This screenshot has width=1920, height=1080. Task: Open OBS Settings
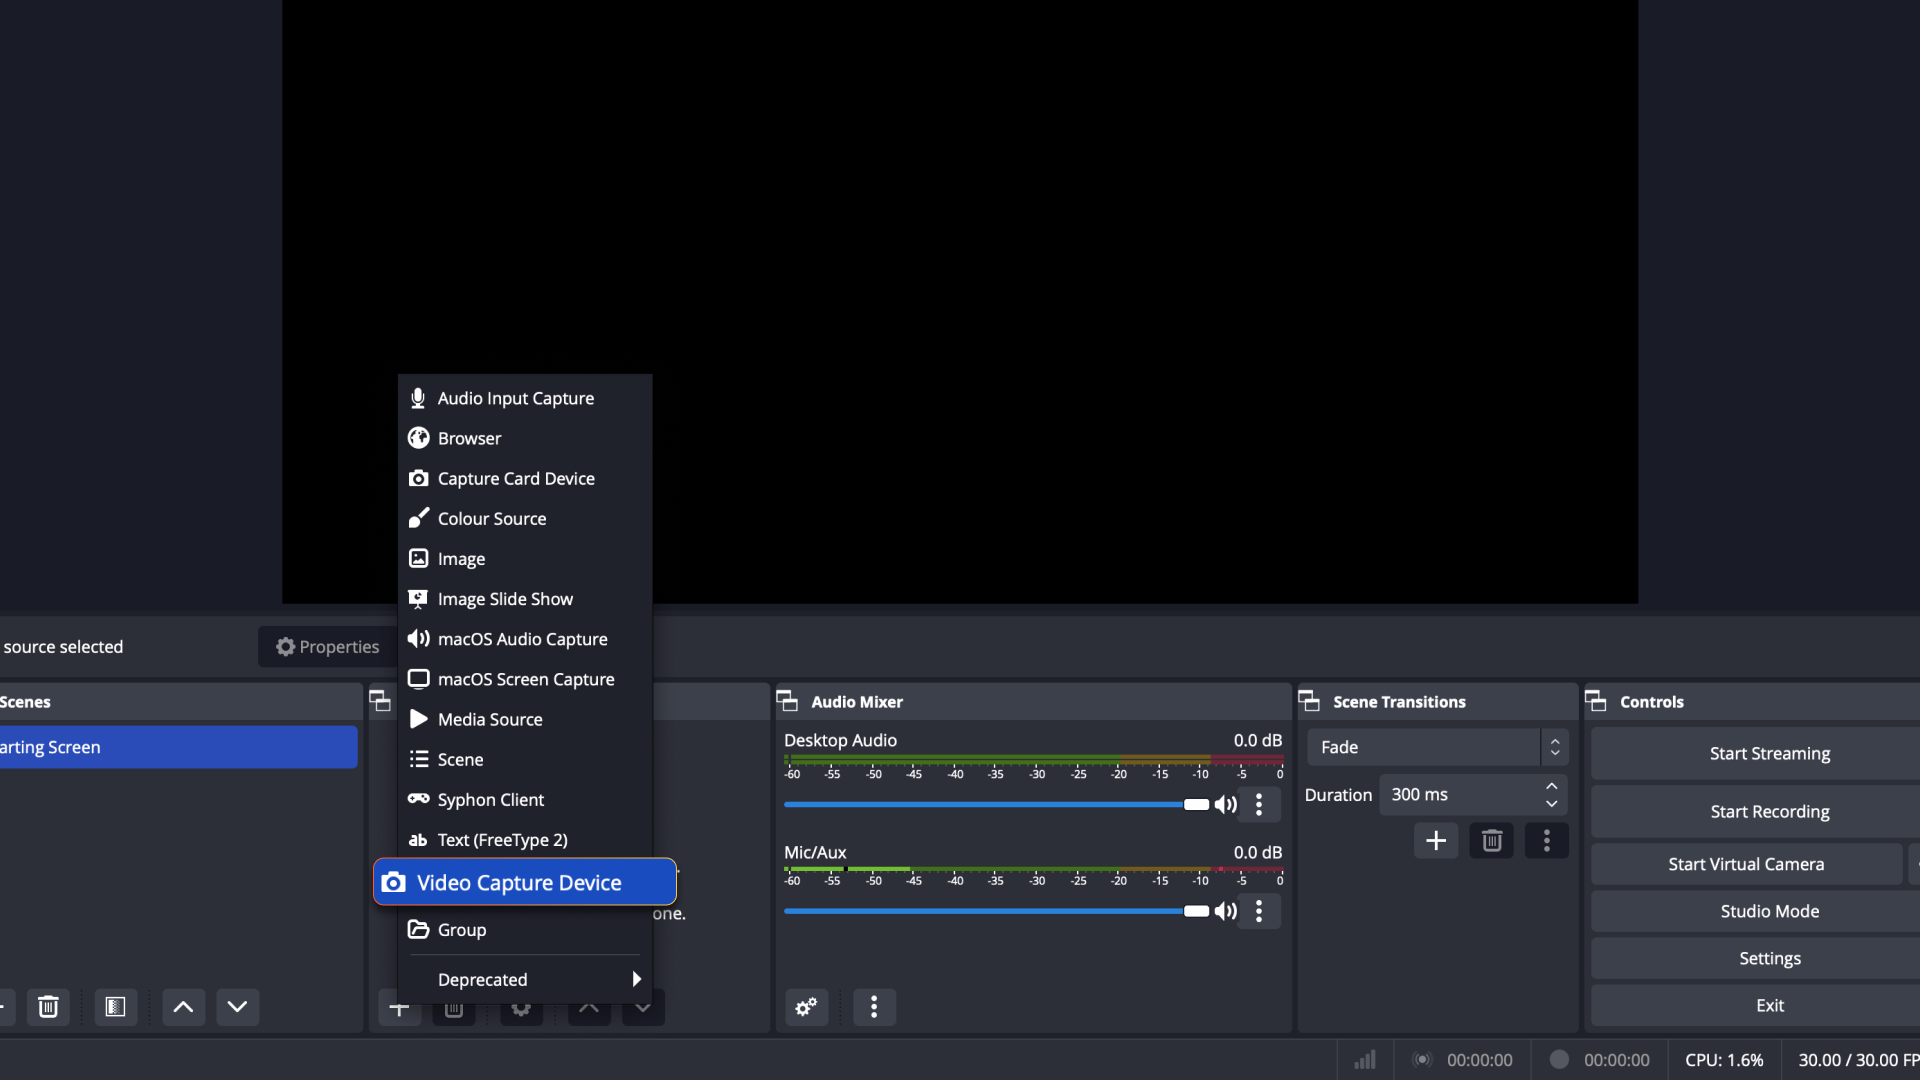point(1768,958)
